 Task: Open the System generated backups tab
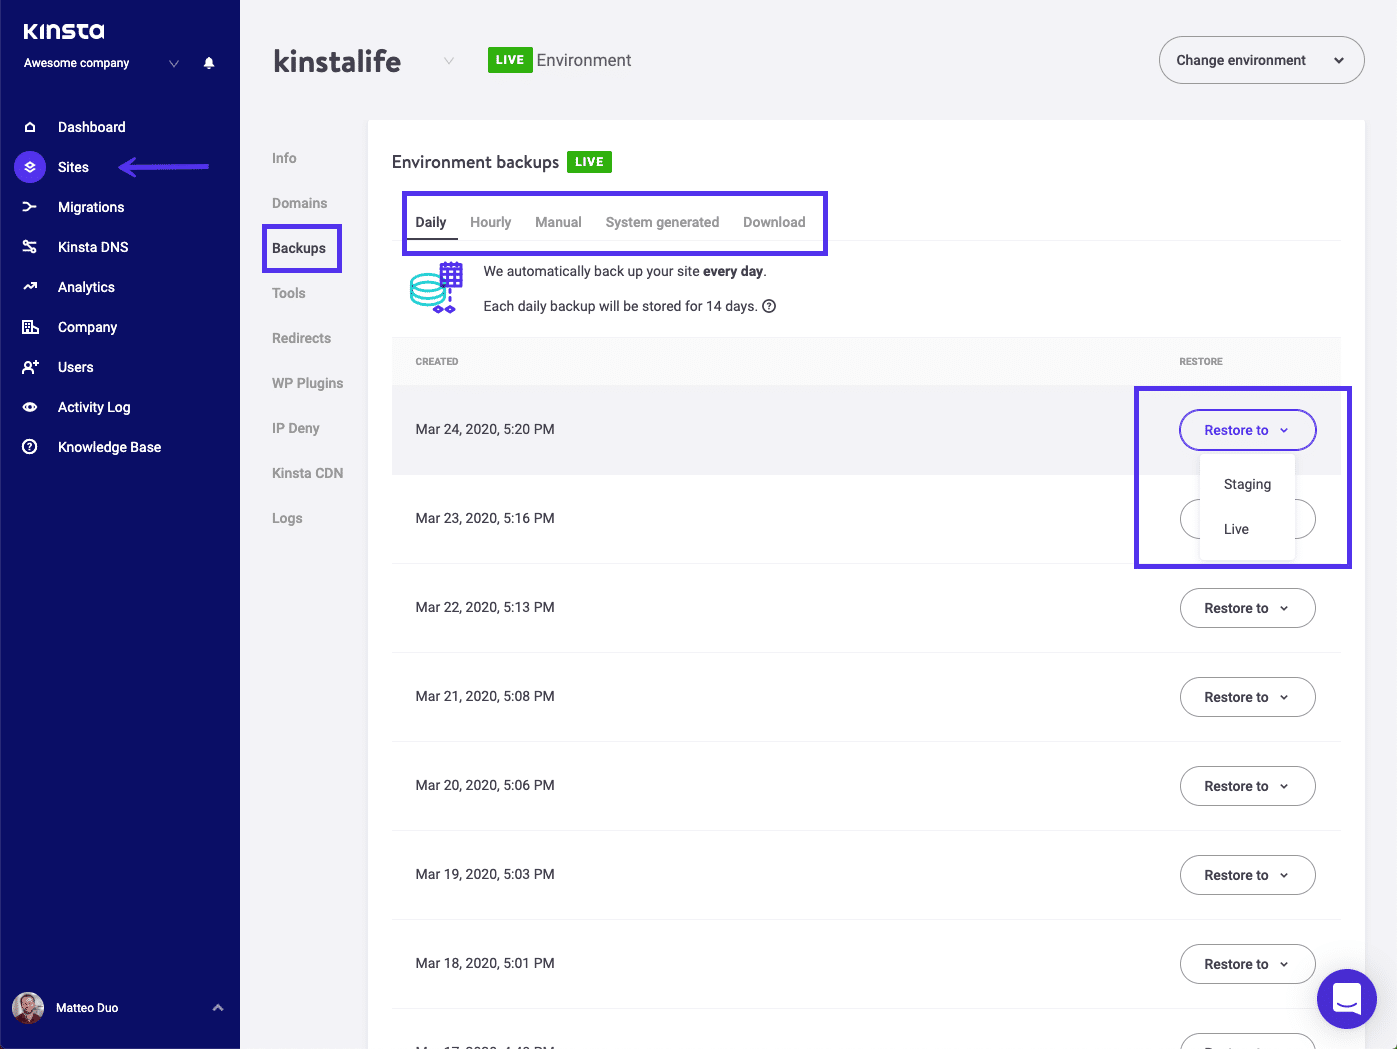click(x=662, y=222)
